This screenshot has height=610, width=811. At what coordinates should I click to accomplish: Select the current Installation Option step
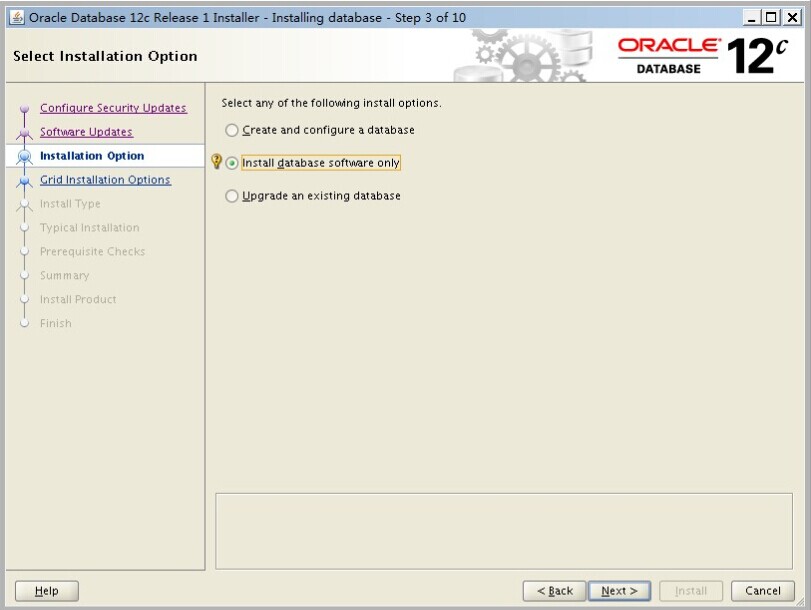click(92, 156)
